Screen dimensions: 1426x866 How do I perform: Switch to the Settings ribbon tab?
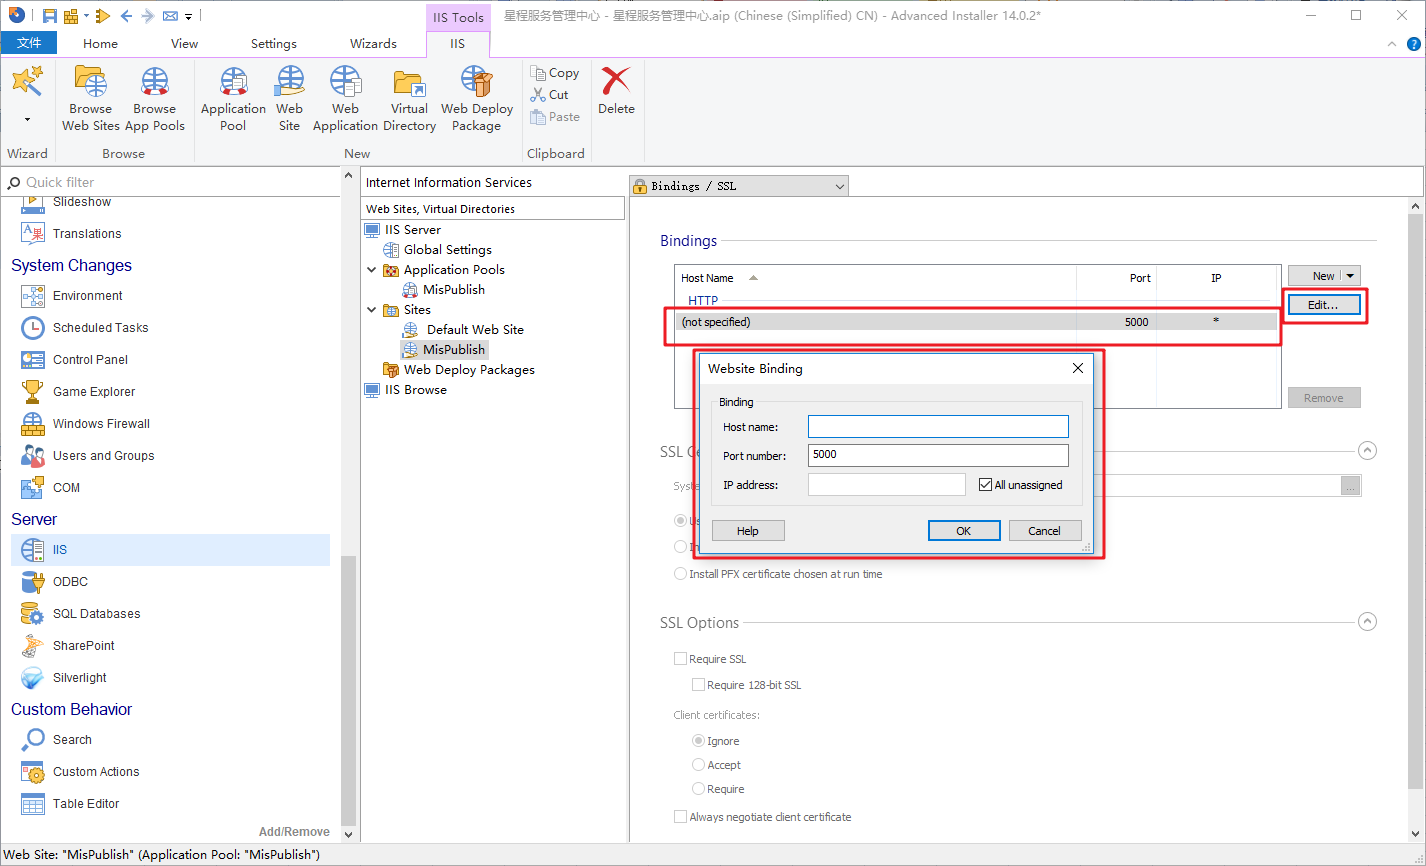274,43
